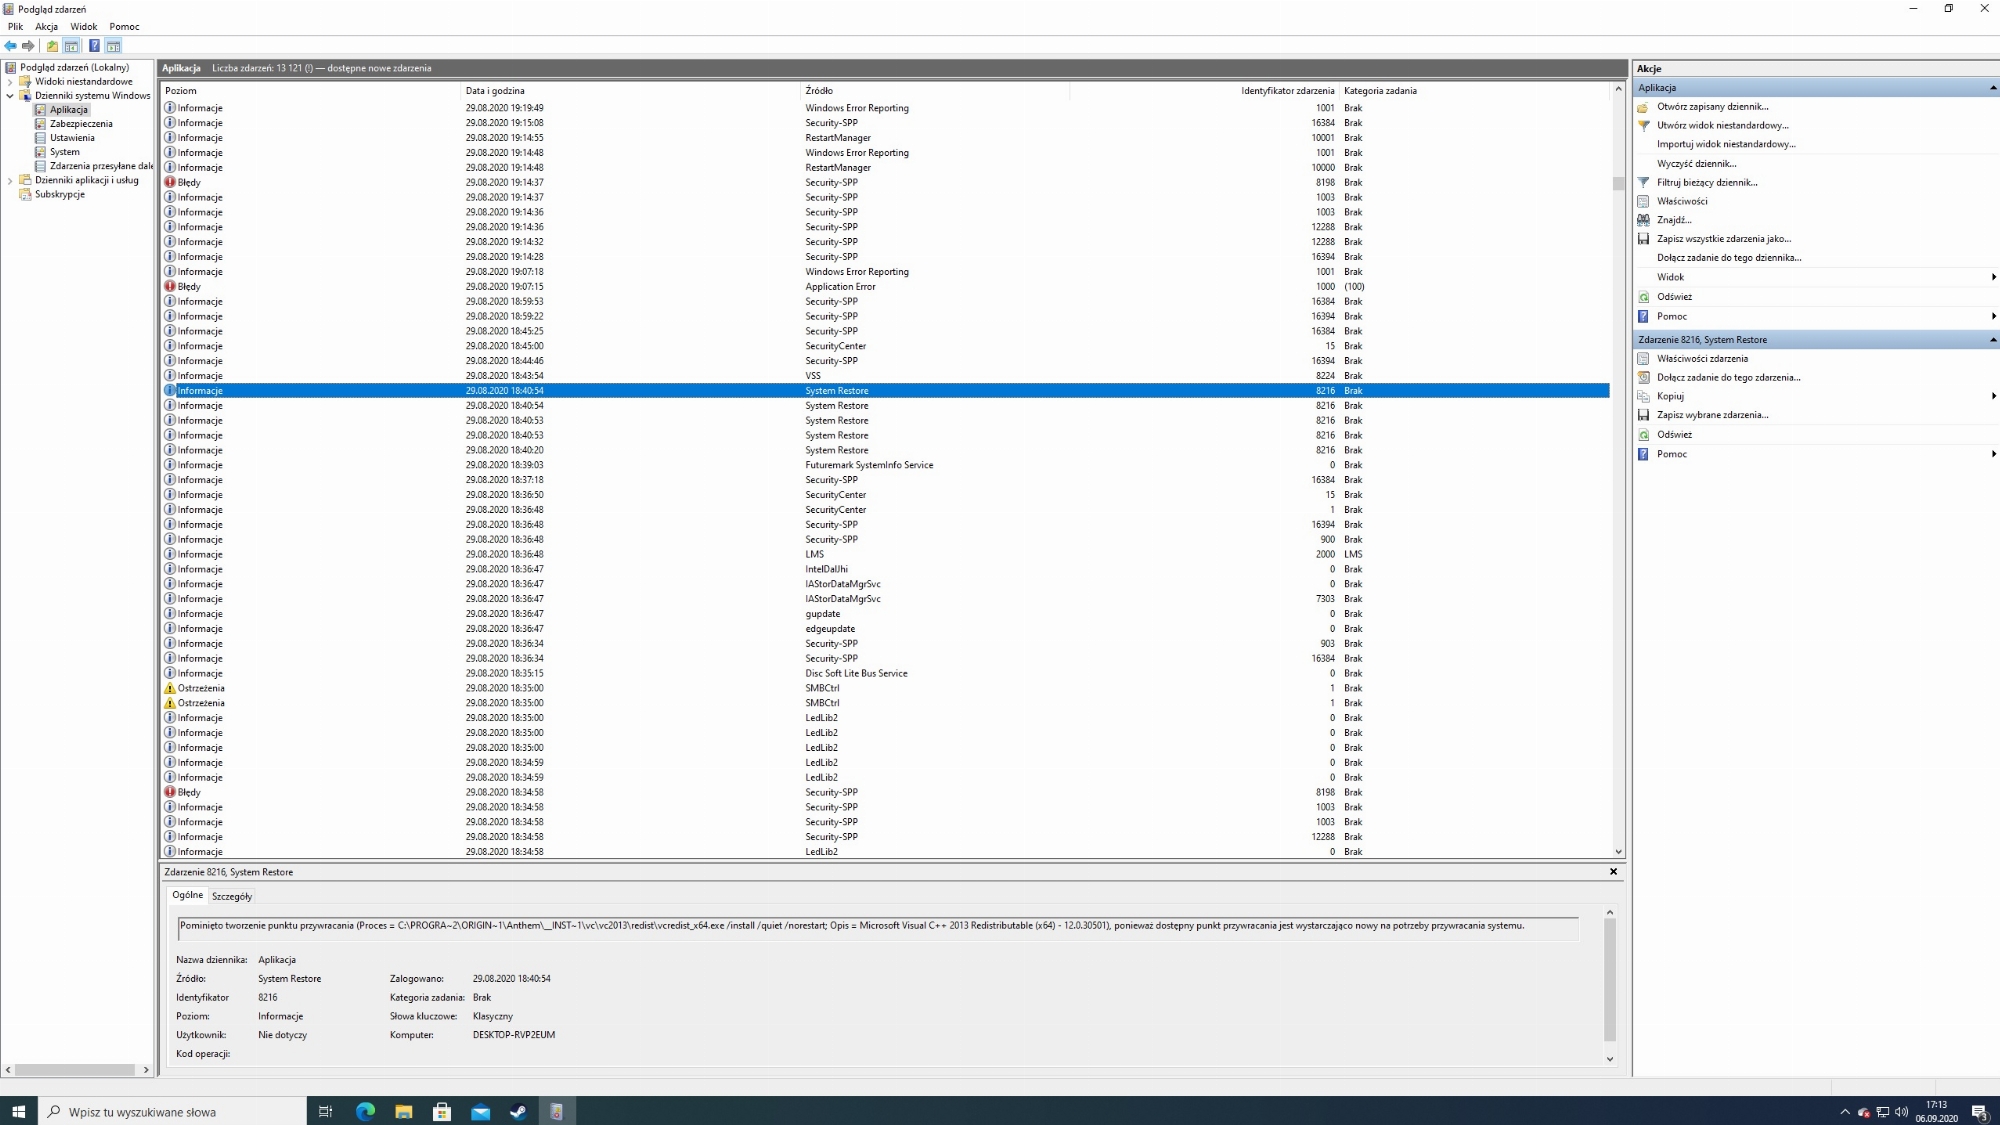Collapse the Aplikacja actions section header
The width and height of the screenshot is (2000, 1125).
pyautogui.click(x=1992, y=88)
